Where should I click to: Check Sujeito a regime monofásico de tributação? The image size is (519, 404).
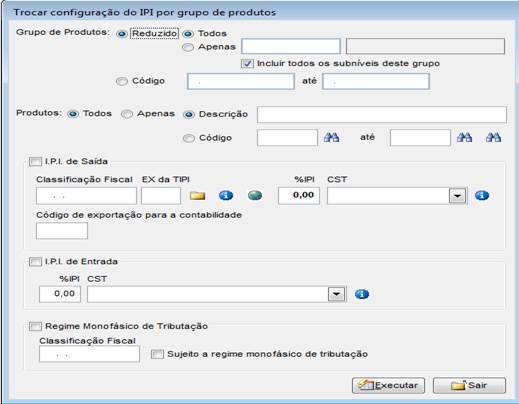[157, 354]
